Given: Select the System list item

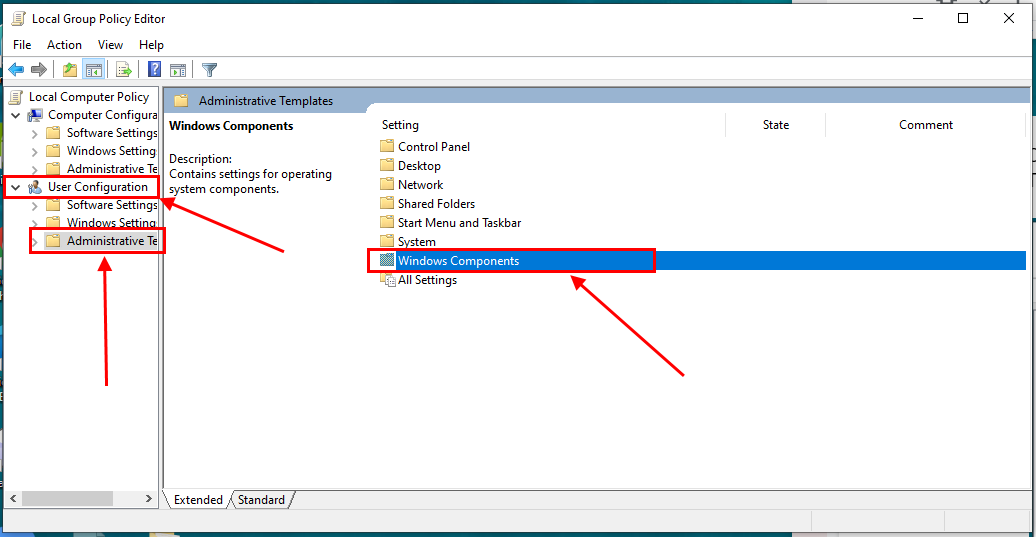Looking at the screenshot, I should tap(416, 242).
